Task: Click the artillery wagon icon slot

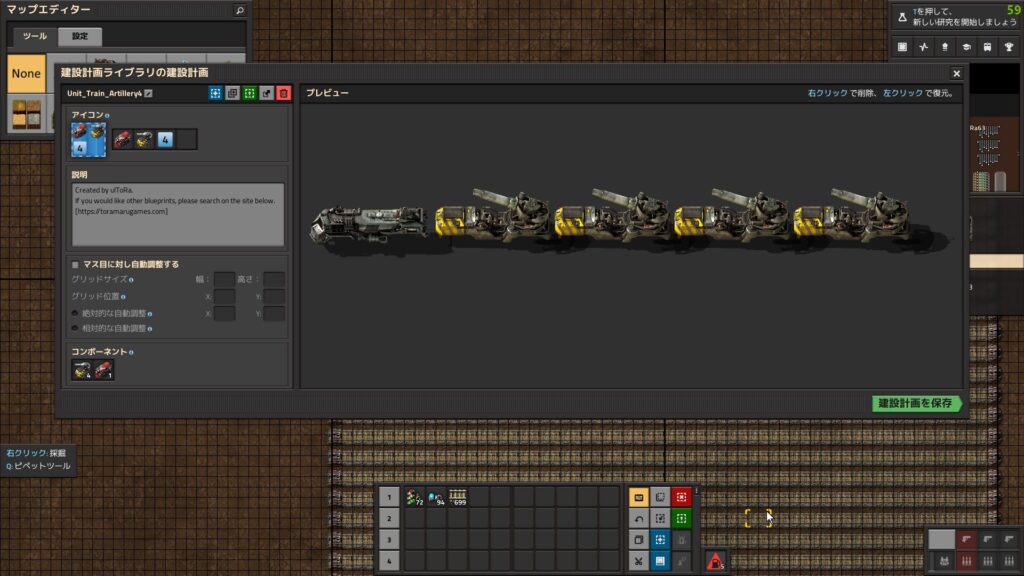Action: tap(144, 139)
